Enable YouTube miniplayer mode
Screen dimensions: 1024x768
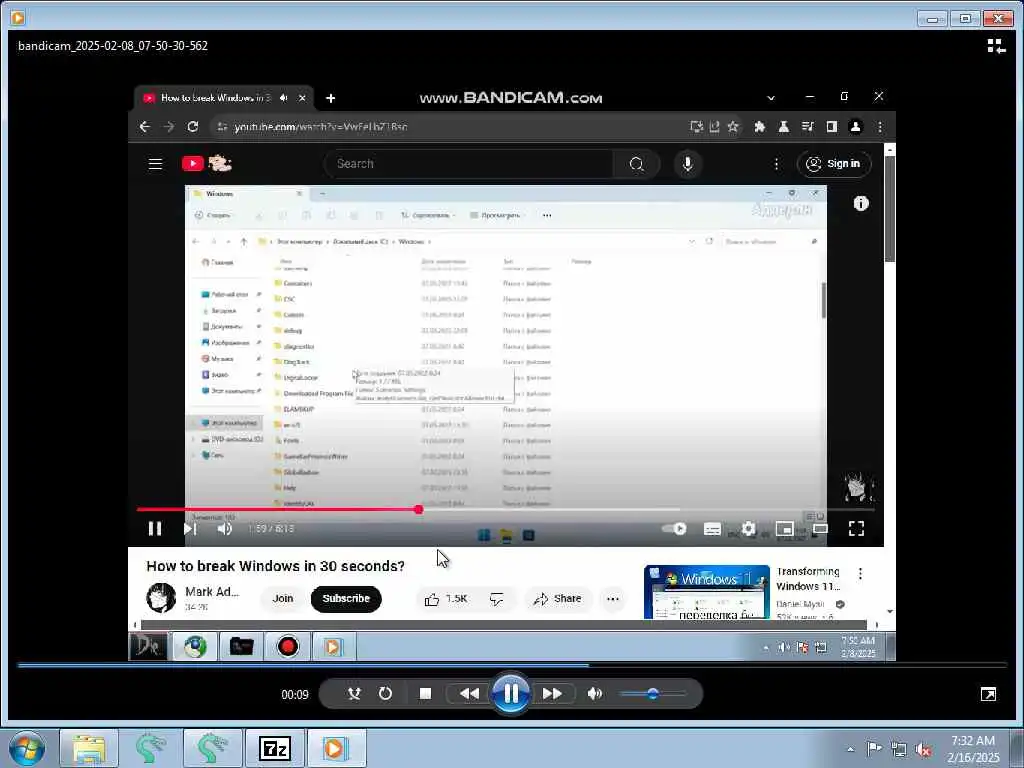[x=784, y=528]
